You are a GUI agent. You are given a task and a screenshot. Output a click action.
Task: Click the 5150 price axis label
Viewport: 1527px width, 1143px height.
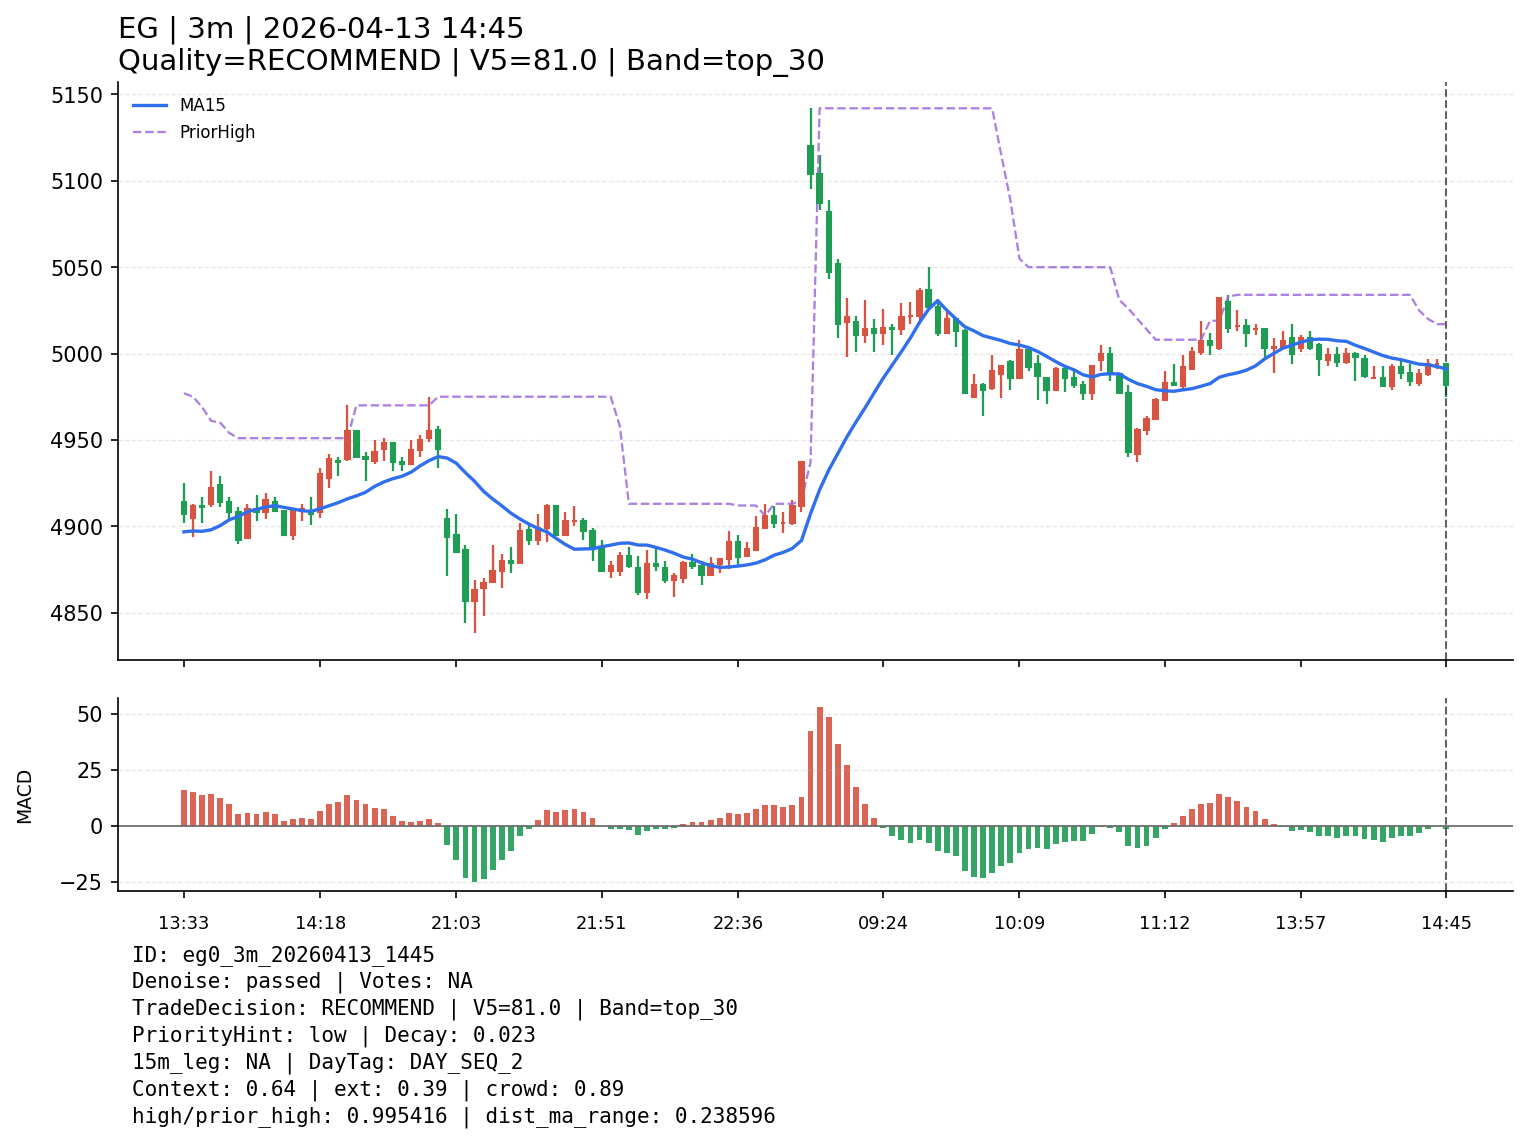click(x=77, y=96)
